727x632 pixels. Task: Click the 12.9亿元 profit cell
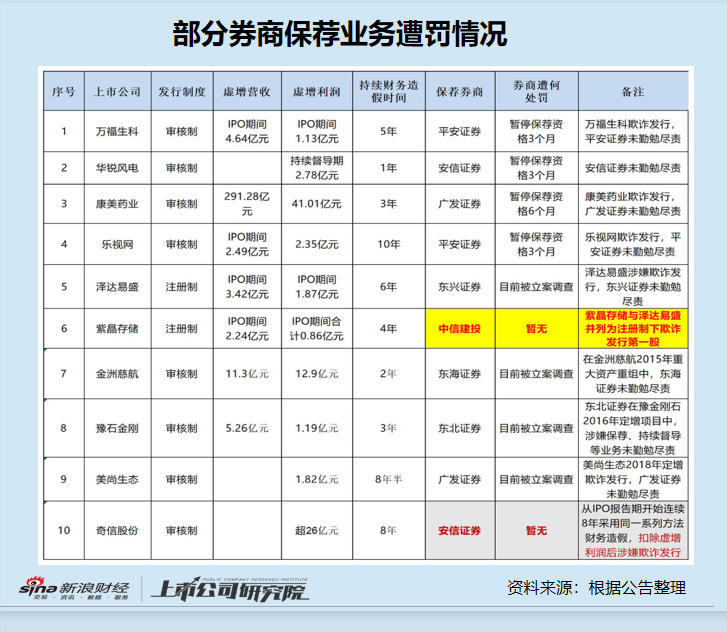(317, 373)
